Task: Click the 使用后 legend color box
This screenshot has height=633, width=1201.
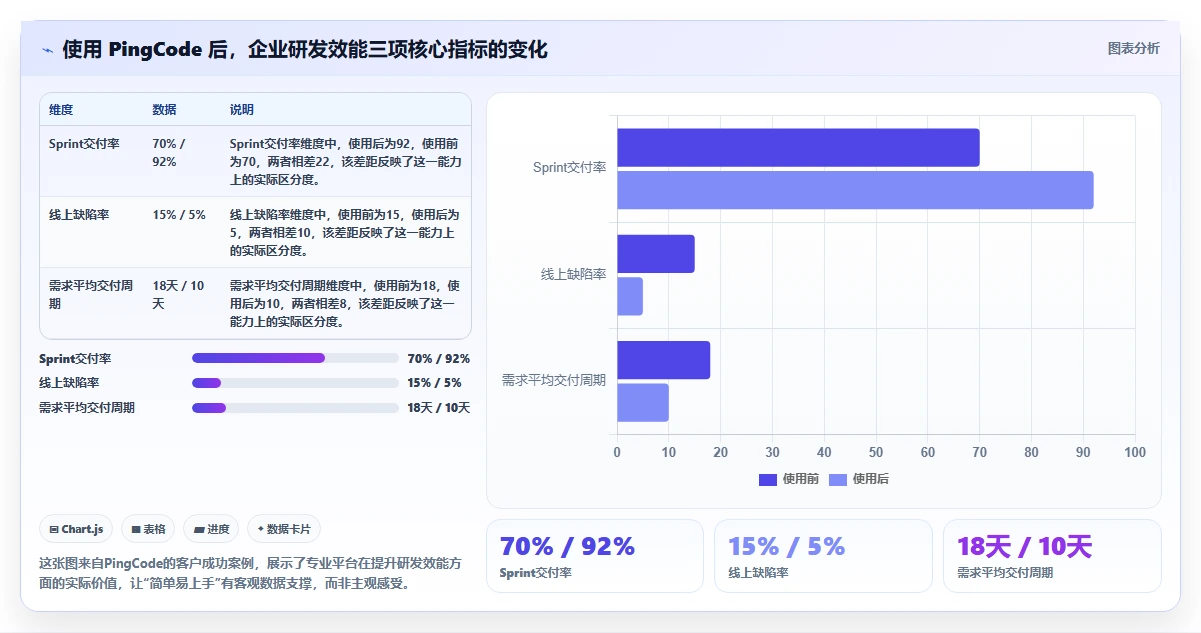Action: click(x=838, y=479)
